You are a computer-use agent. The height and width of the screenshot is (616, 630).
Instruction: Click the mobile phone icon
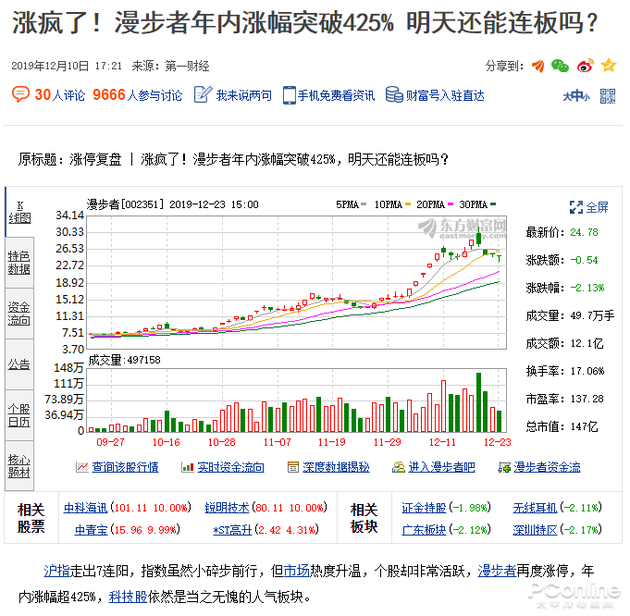289,95
